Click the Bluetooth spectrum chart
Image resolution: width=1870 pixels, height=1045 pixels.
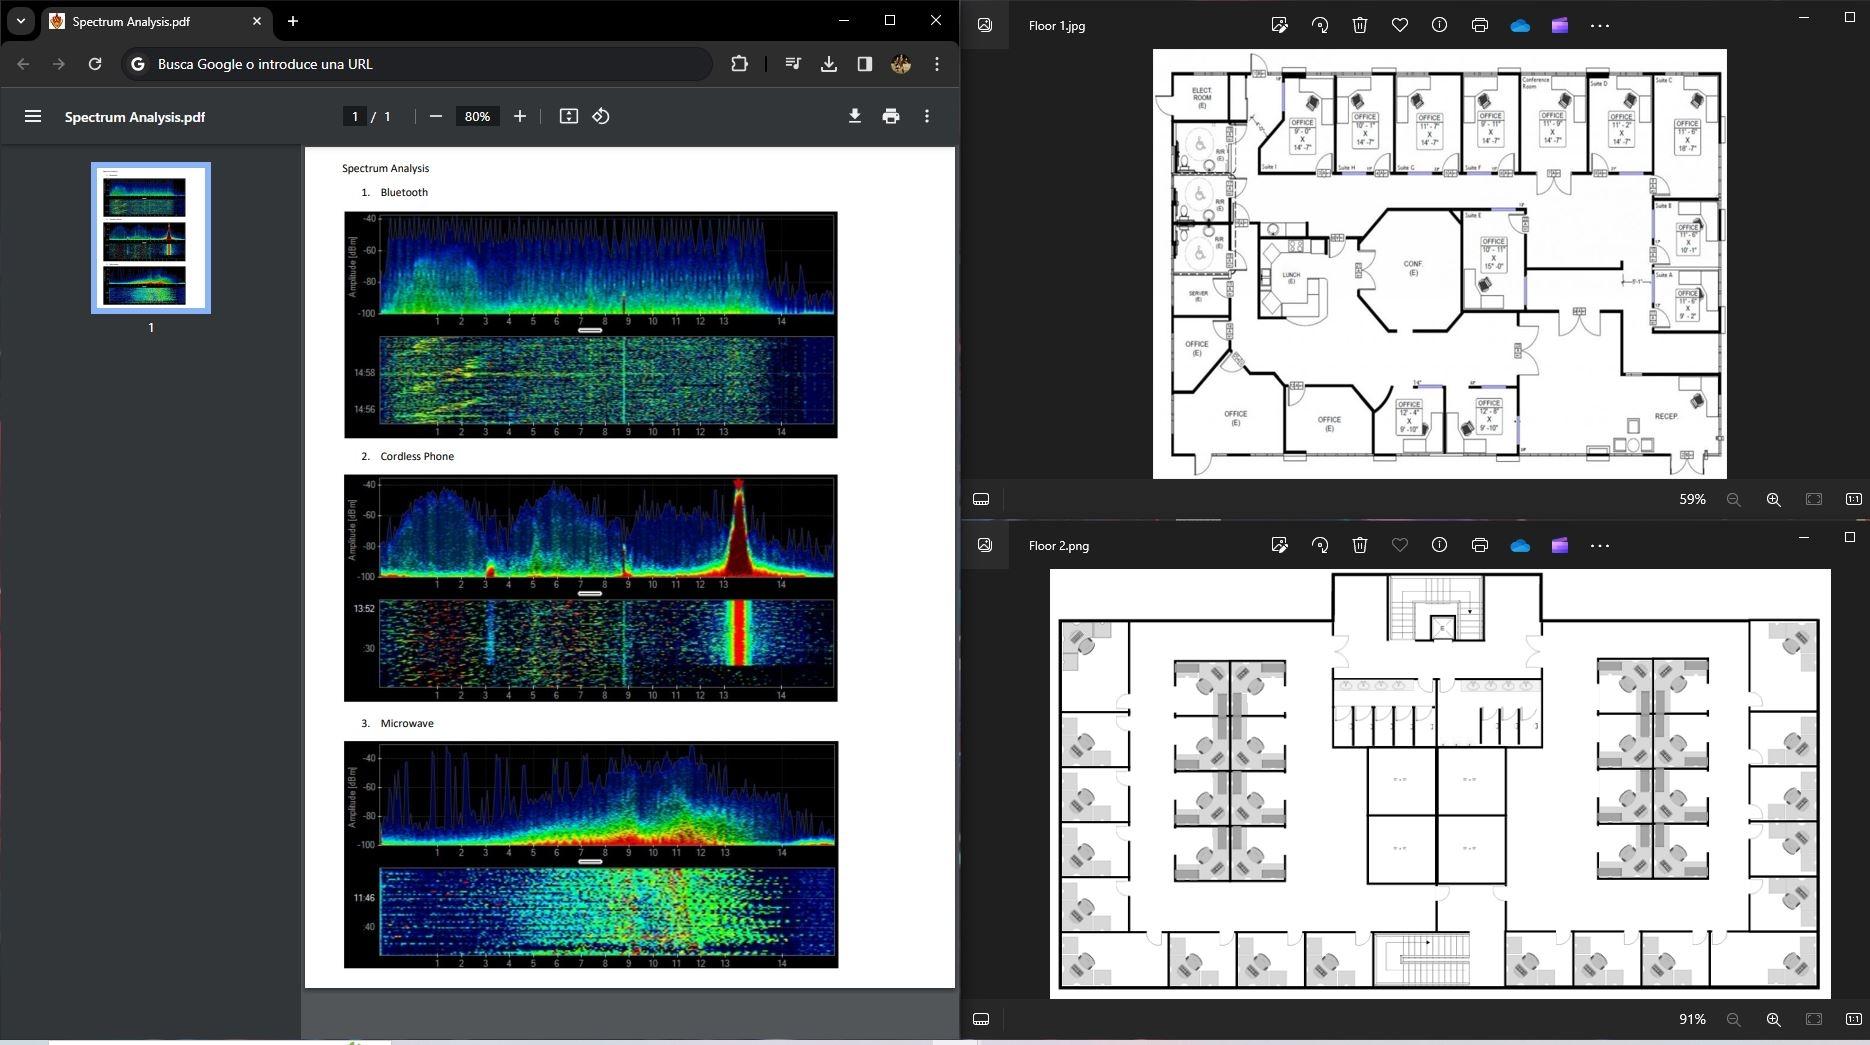click(x=591, y=325)
